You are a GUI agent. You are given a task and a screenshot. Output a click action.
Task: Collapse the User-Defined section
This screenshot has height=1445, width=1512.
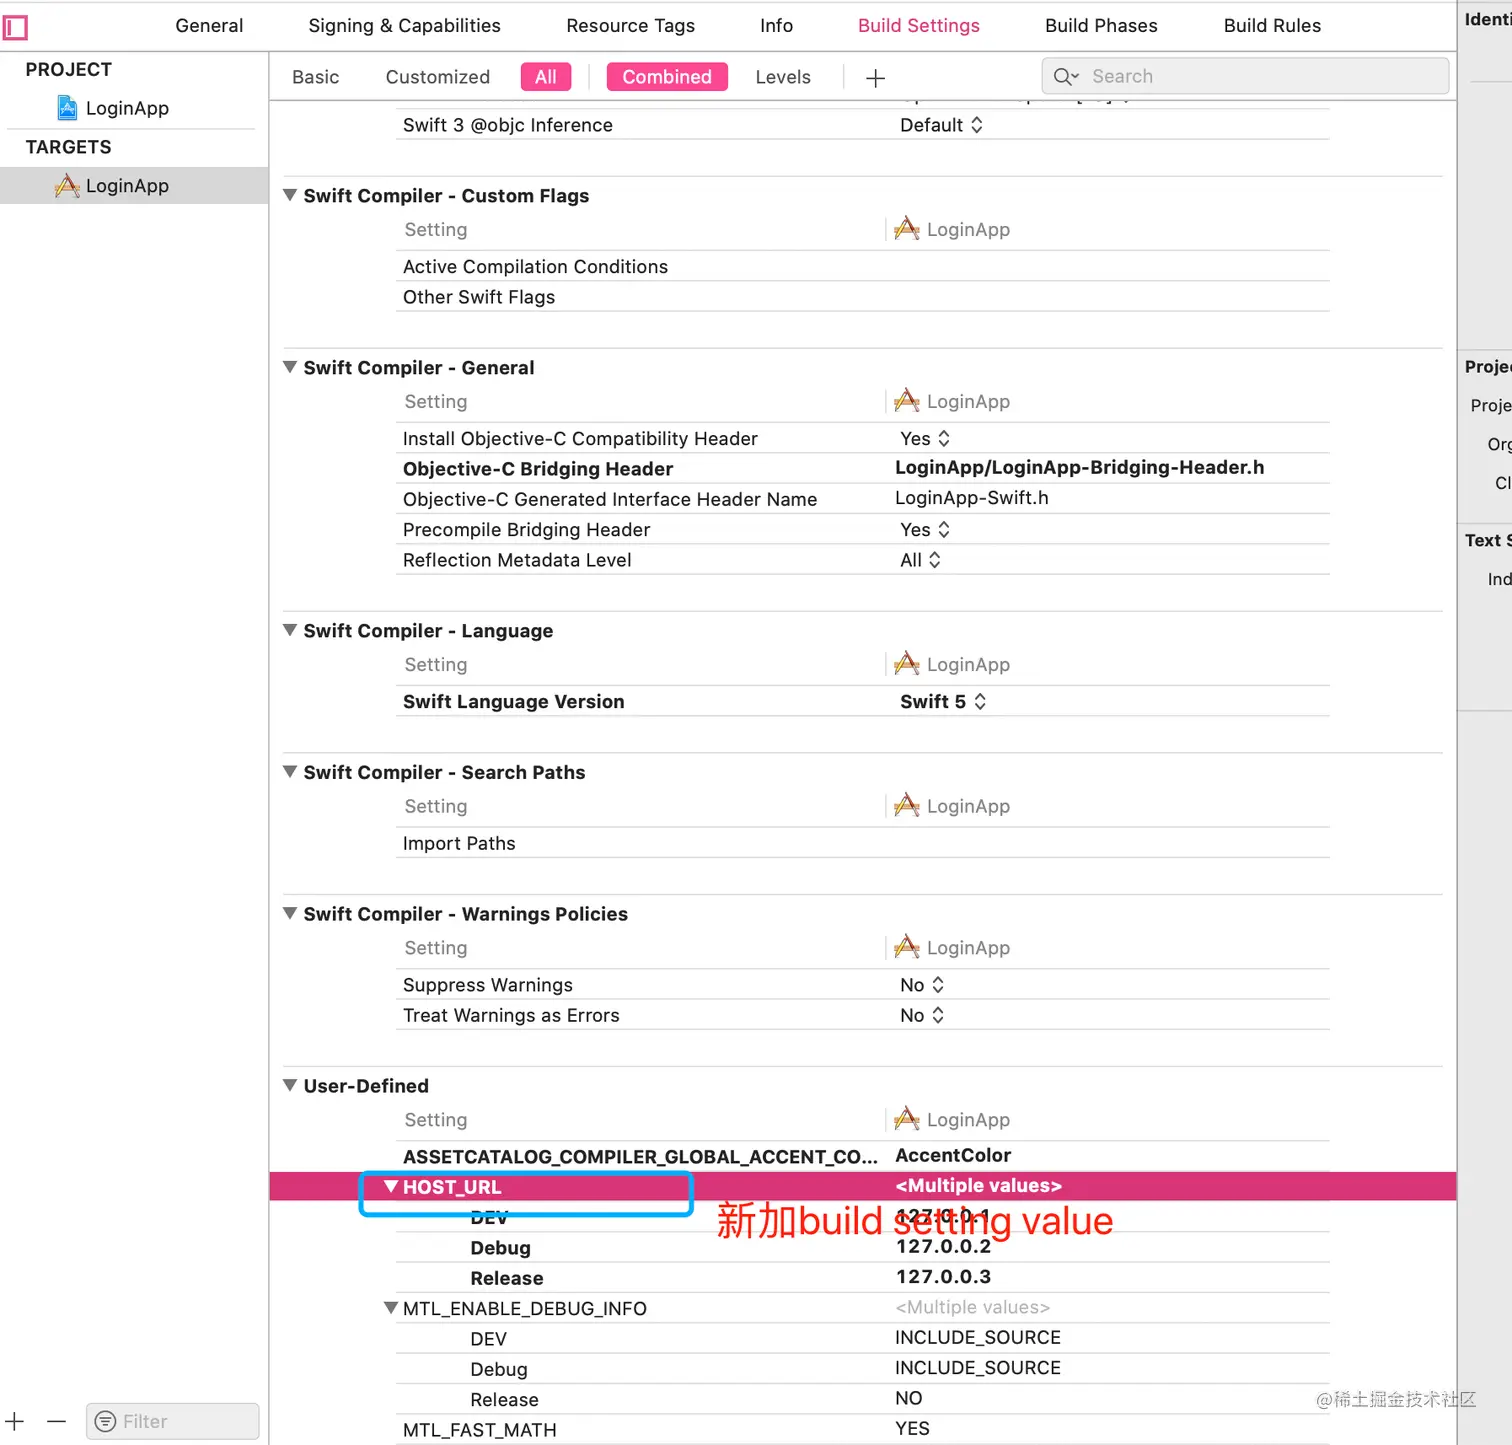coord(290,1085)
